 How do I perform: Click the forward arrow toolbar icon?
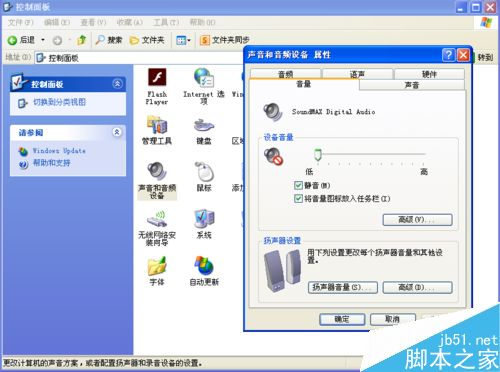[x=57, y=40]
